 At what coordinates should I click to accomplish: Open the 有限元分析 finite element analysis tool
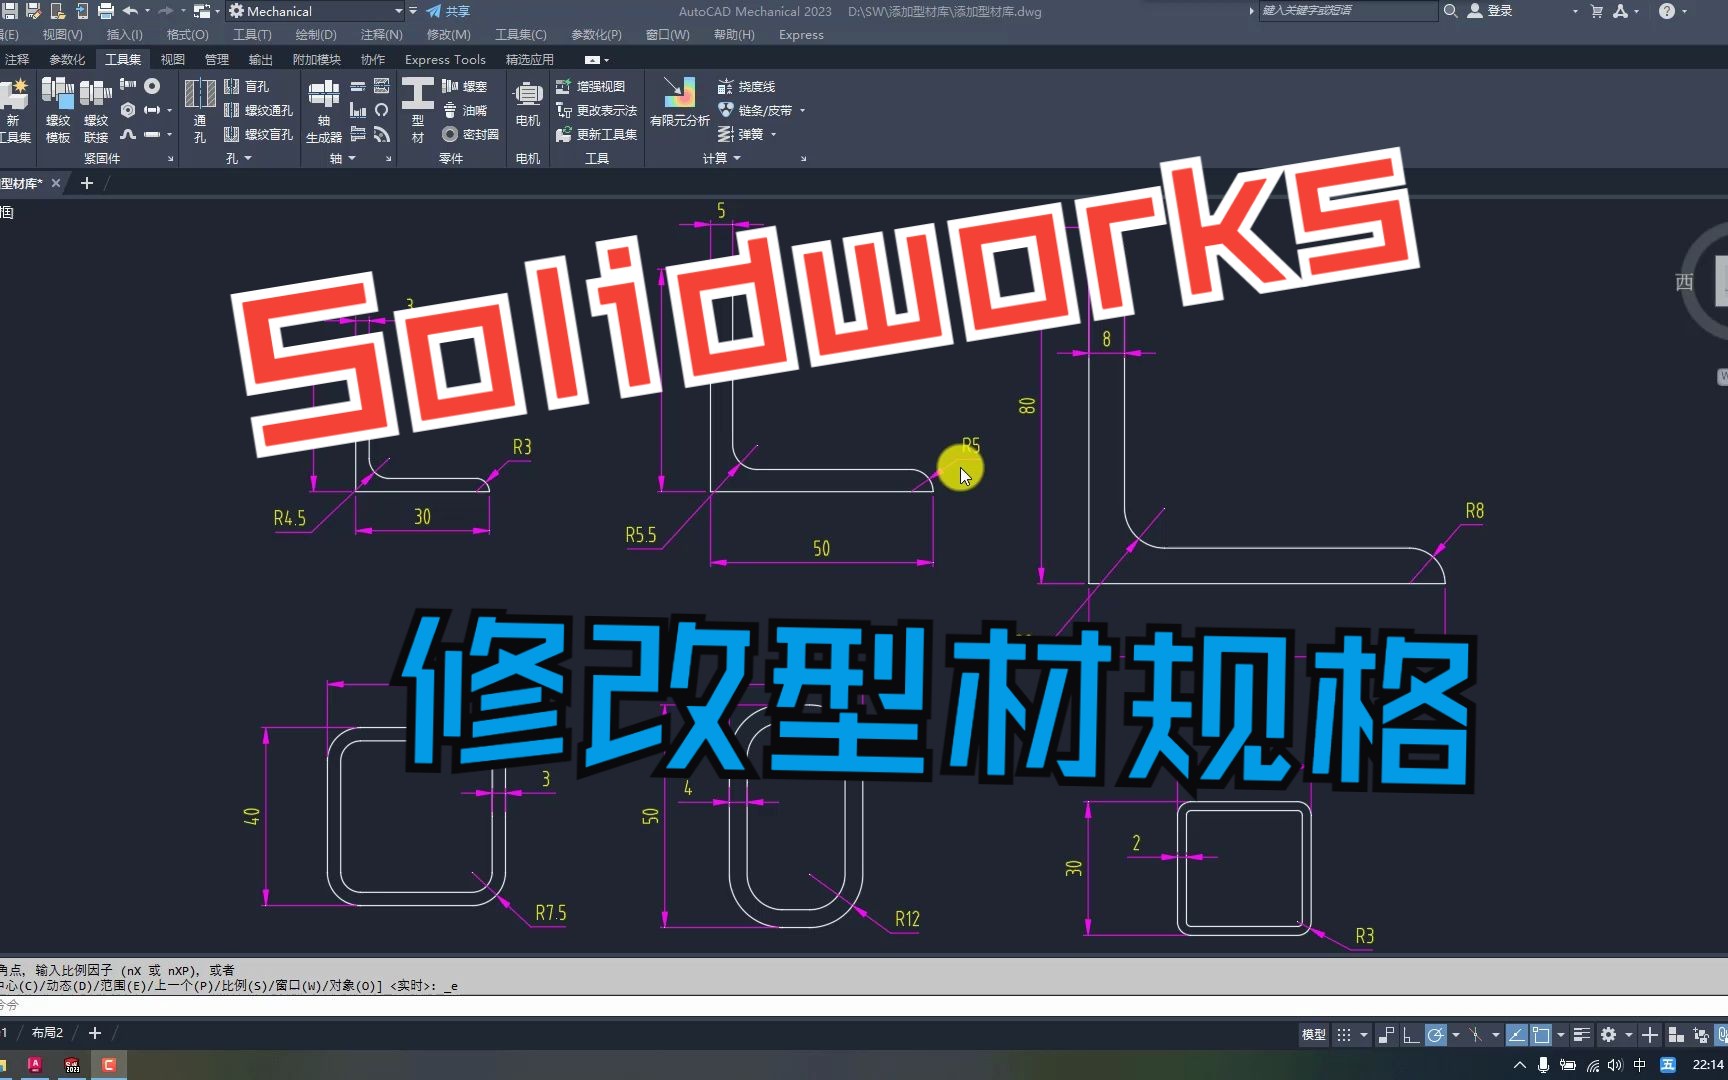click(679, 100)
